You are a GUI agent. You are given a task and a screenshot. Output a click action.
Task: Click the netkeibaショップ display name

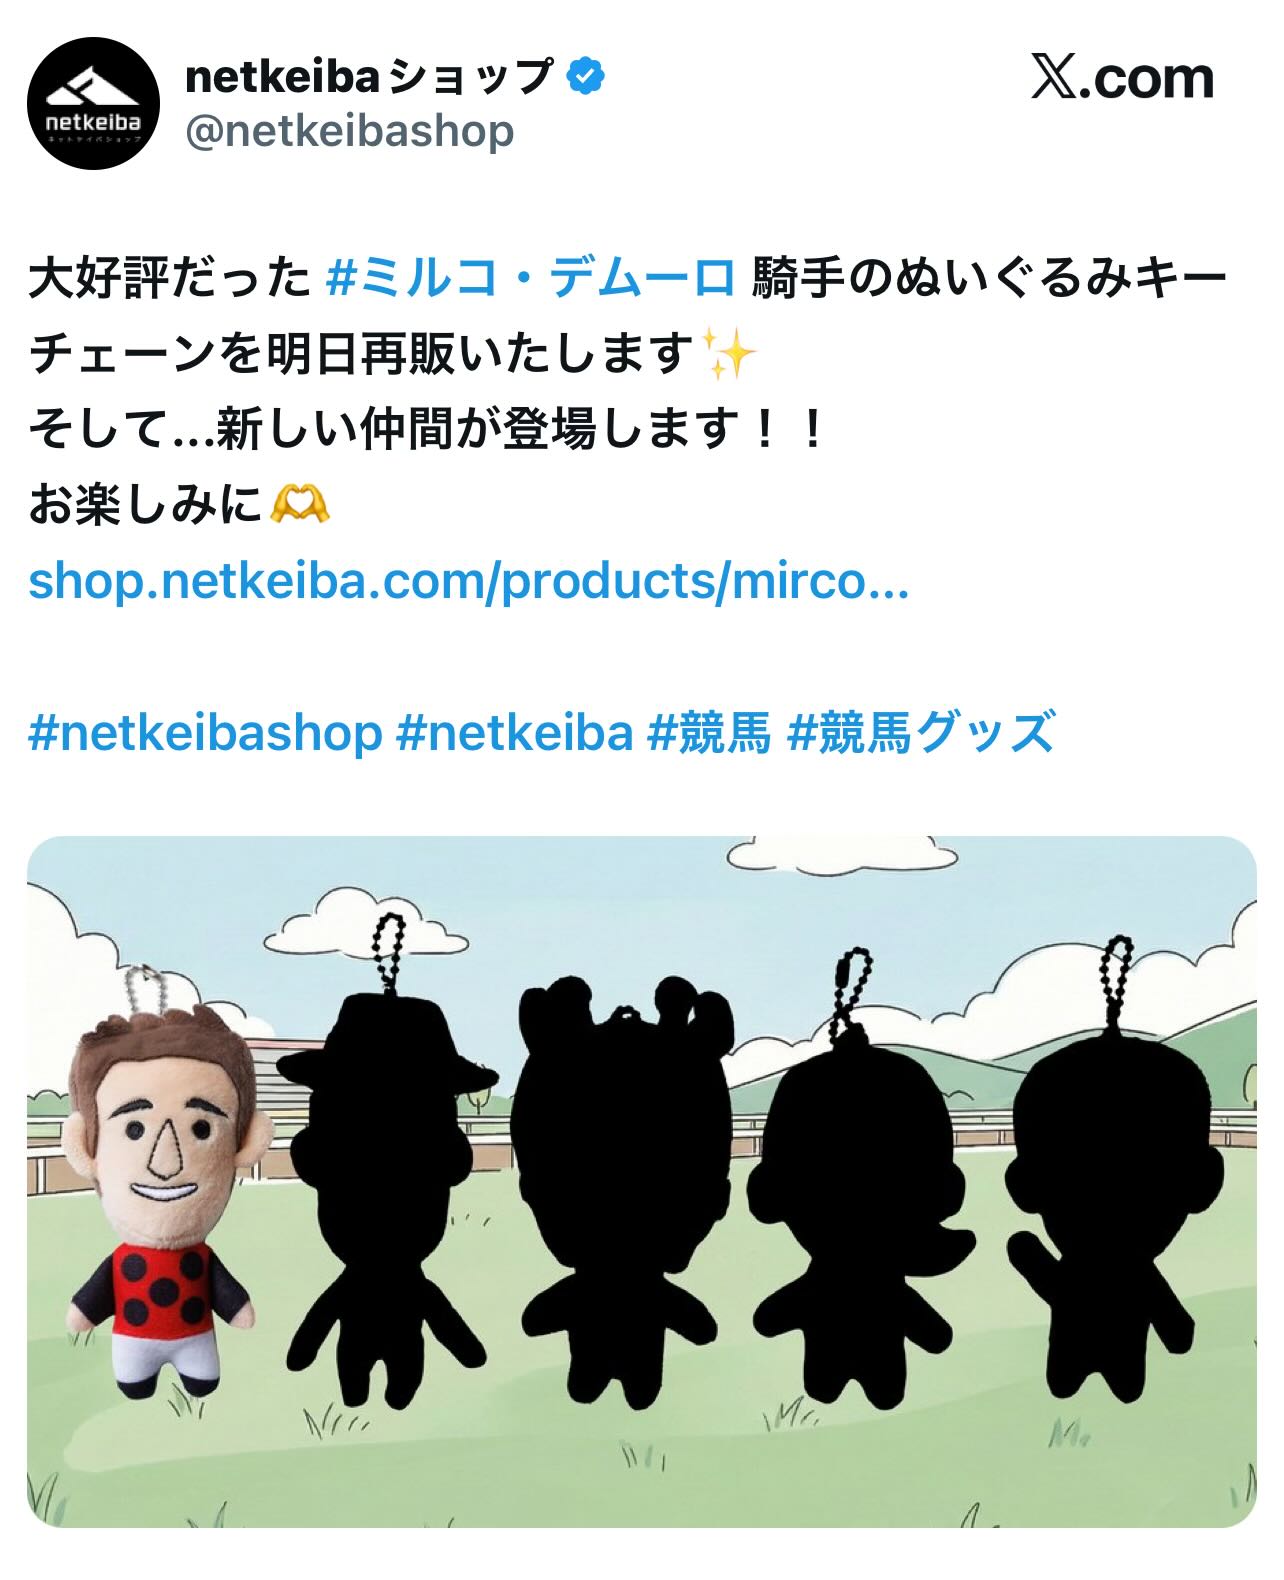click(x=369, y=77)
